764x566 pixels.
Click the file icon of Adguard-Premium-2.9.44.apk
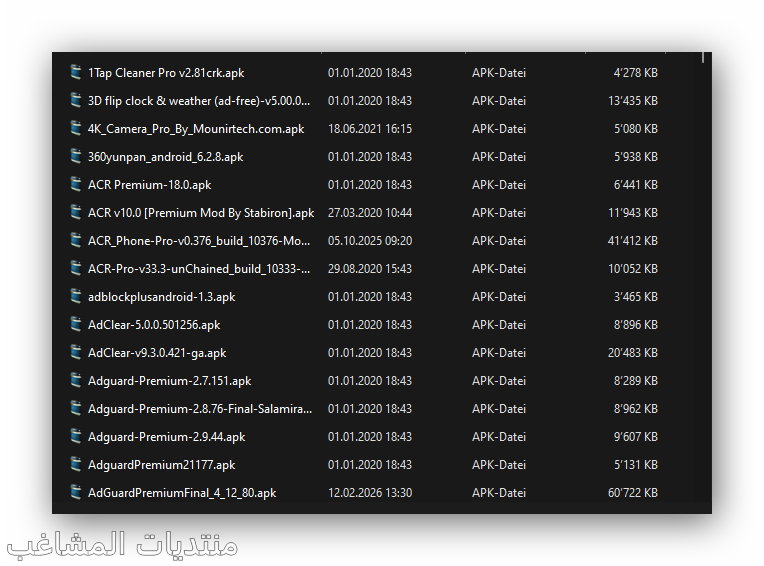pyautogui.click(x=76, y=436)
